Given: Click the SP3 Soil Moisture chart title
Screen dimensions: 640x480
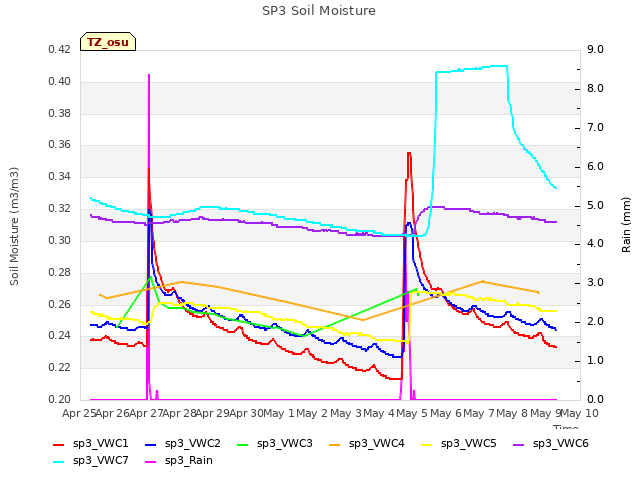Looking at the screenshot, I should (319, 11).
